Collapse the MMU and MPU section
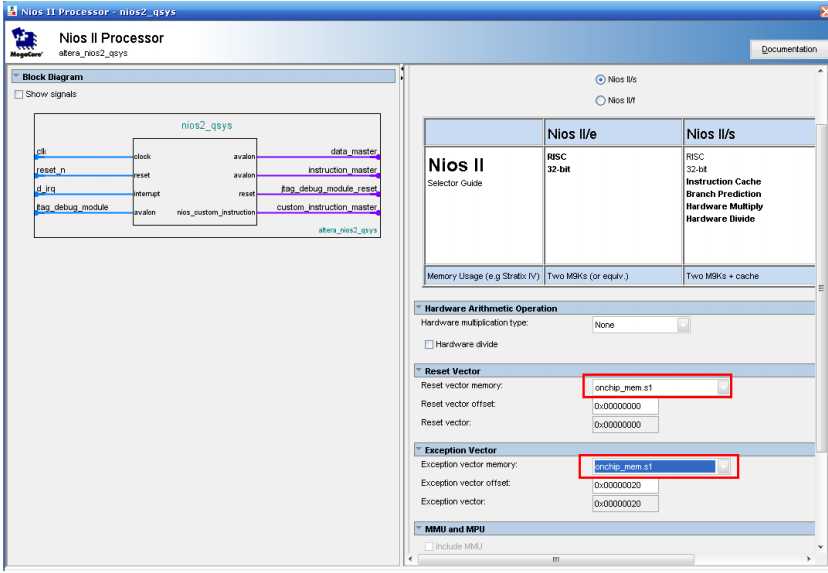828x573 pixels. click(419, 529)
